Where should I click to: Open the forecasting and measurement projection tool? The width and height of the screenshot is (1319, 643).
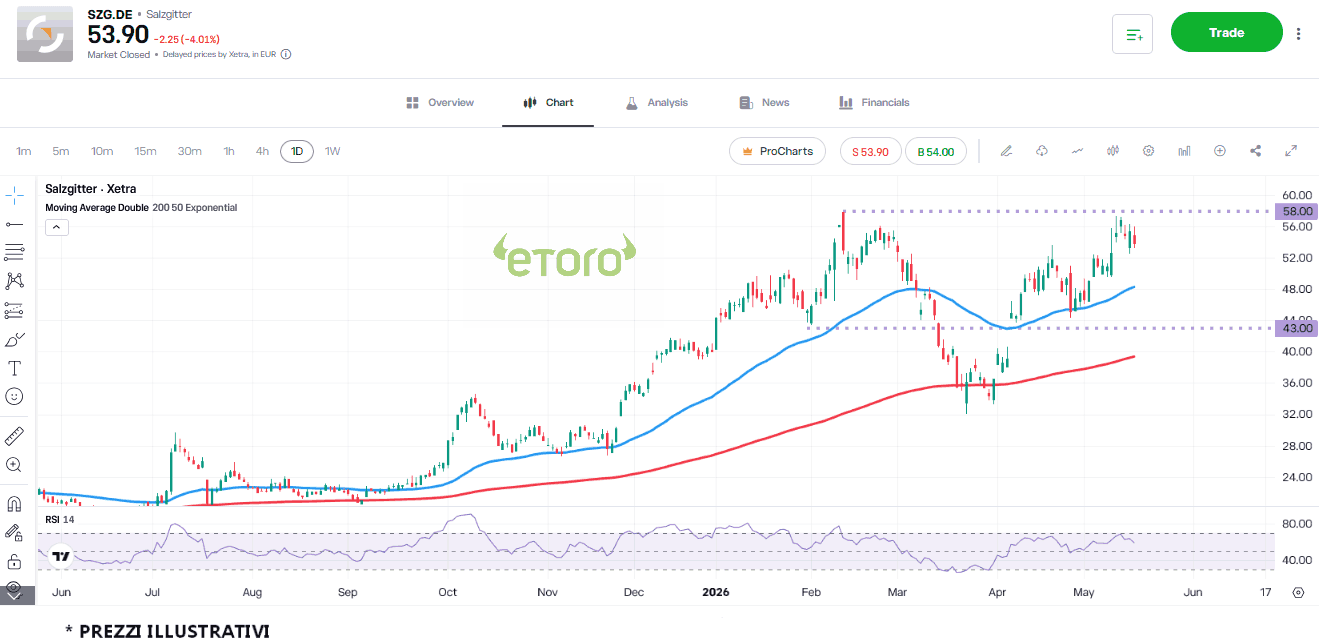[x=14, y=310]
